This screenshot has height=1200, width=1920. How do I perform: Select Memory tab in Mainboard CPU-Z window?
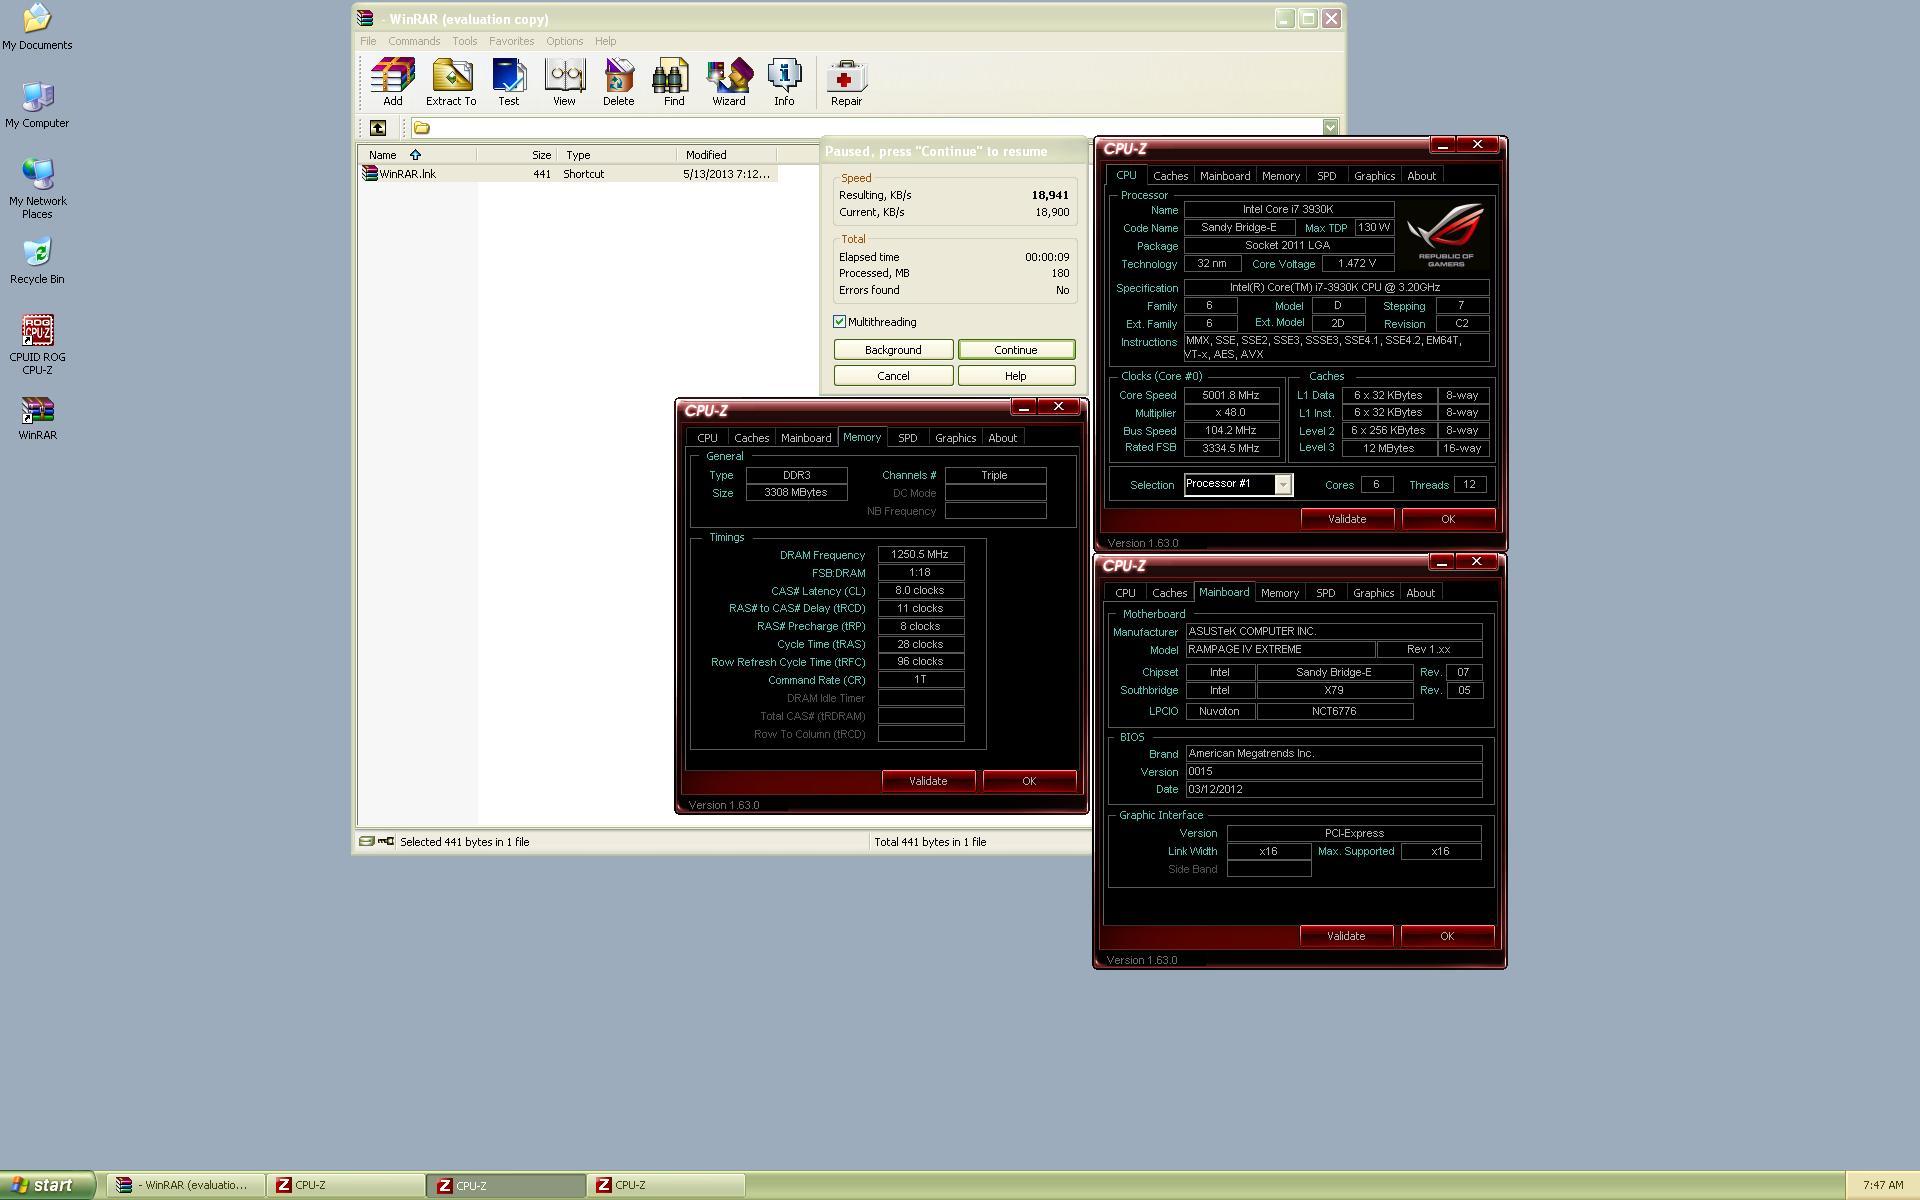[x=1279, y=593]
